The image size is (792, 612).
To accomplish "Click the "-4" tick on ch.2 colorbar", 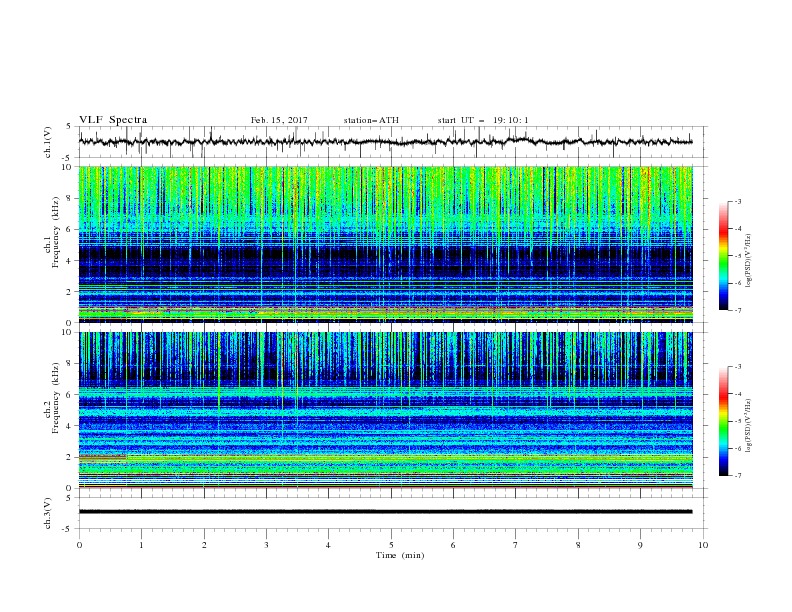I will coord(737,394).
